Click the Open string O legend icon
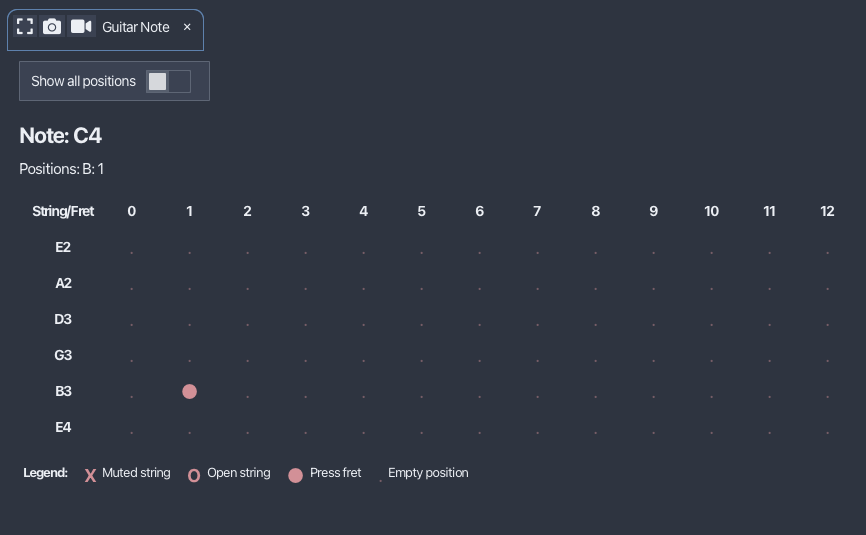Image resolution: width=866 pixels, height=535 pixels. 194,475
